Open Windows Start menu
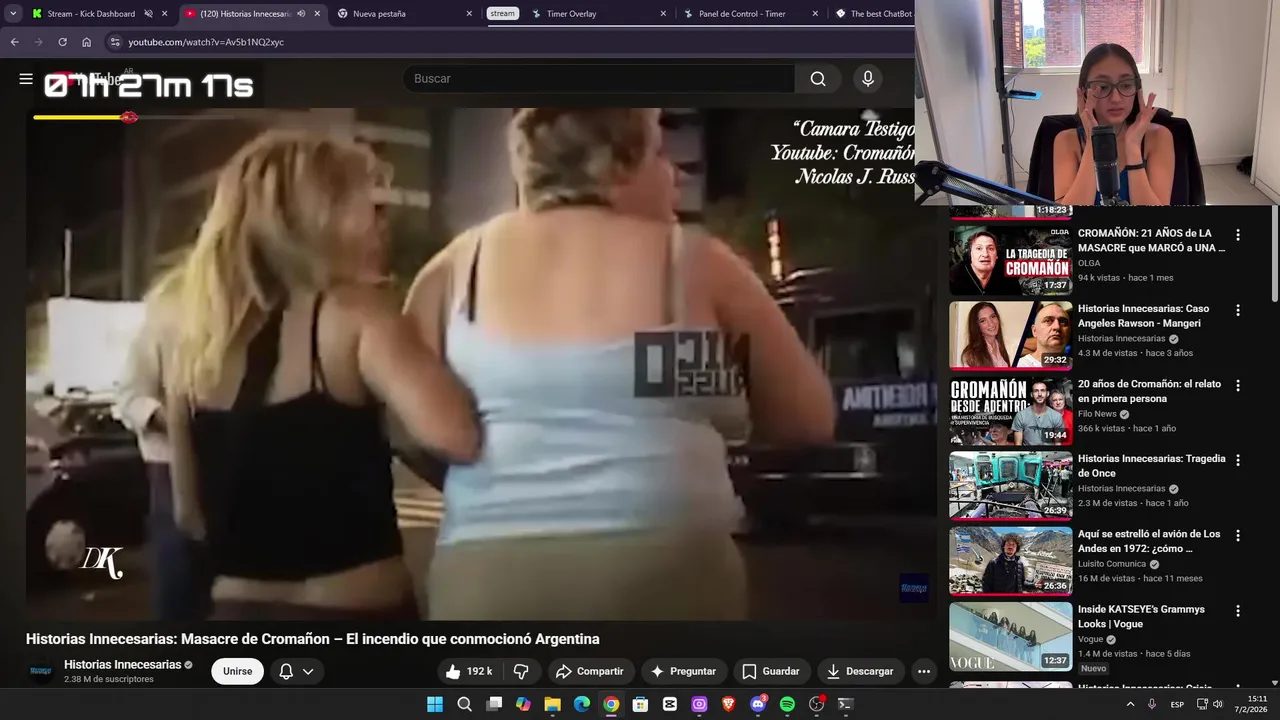The height and width of the screenshot is (720, 1280). (435, 704)
